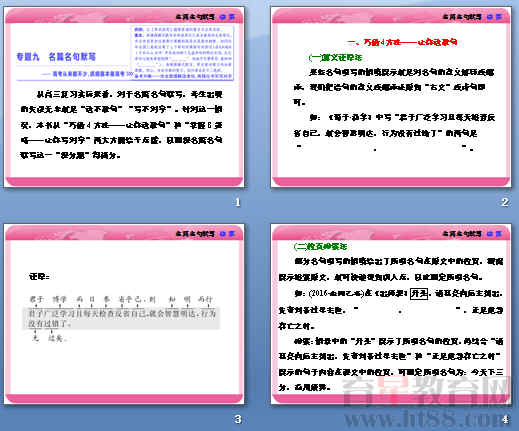Click blue text button at slide 1 header's right end
Viewport: 519px width, 431px height.
[x=232, y=17]
